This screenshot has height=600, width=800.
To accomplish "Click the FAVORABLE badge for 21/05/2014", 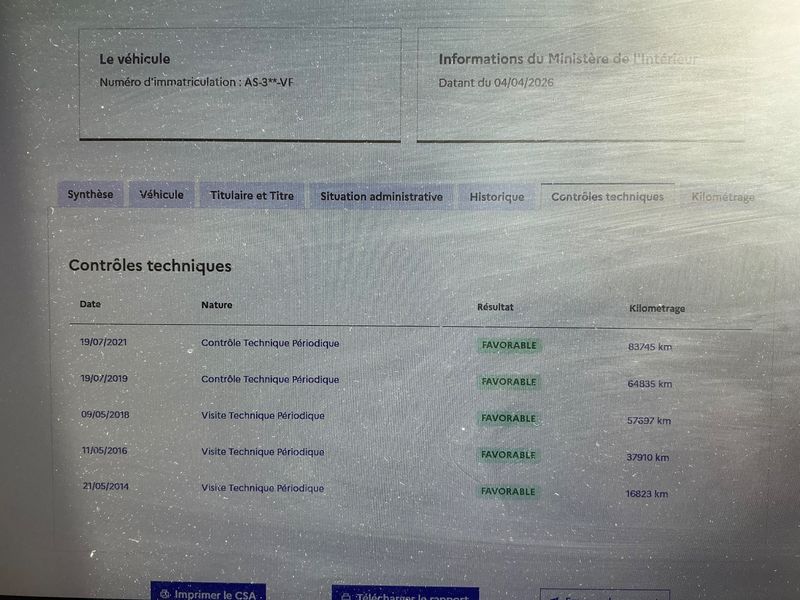I will (508, 492).
